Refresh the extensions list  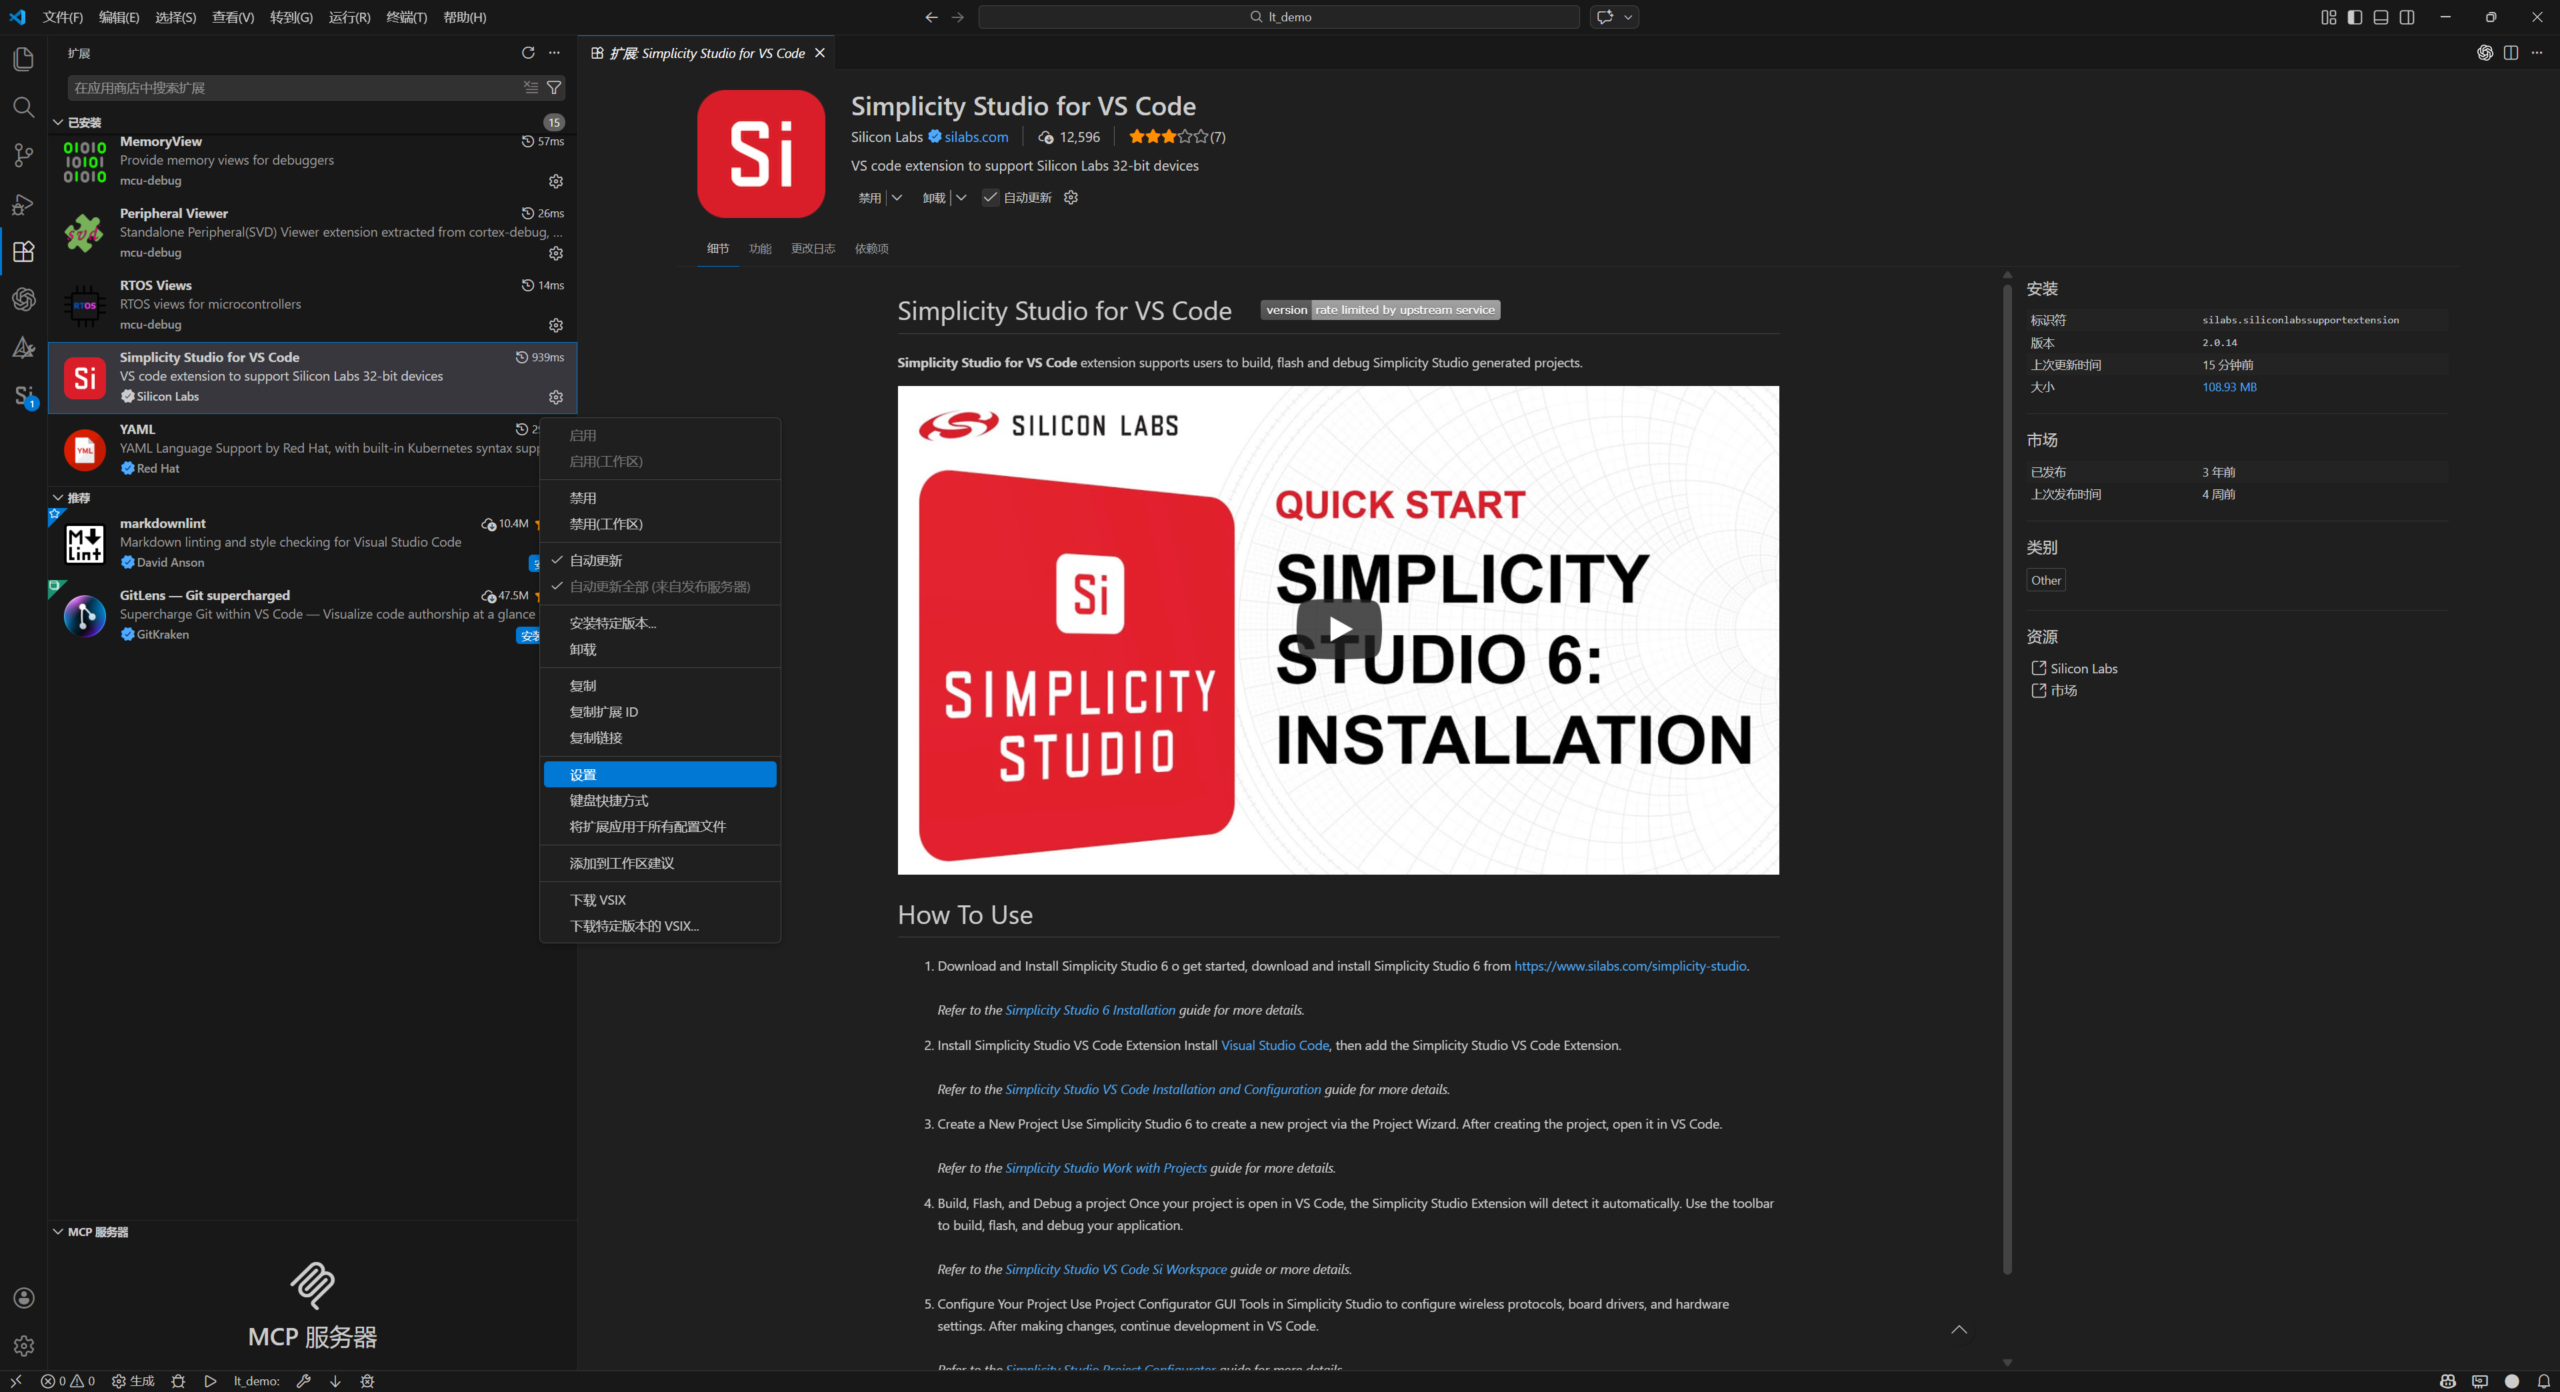click(528, 53)
